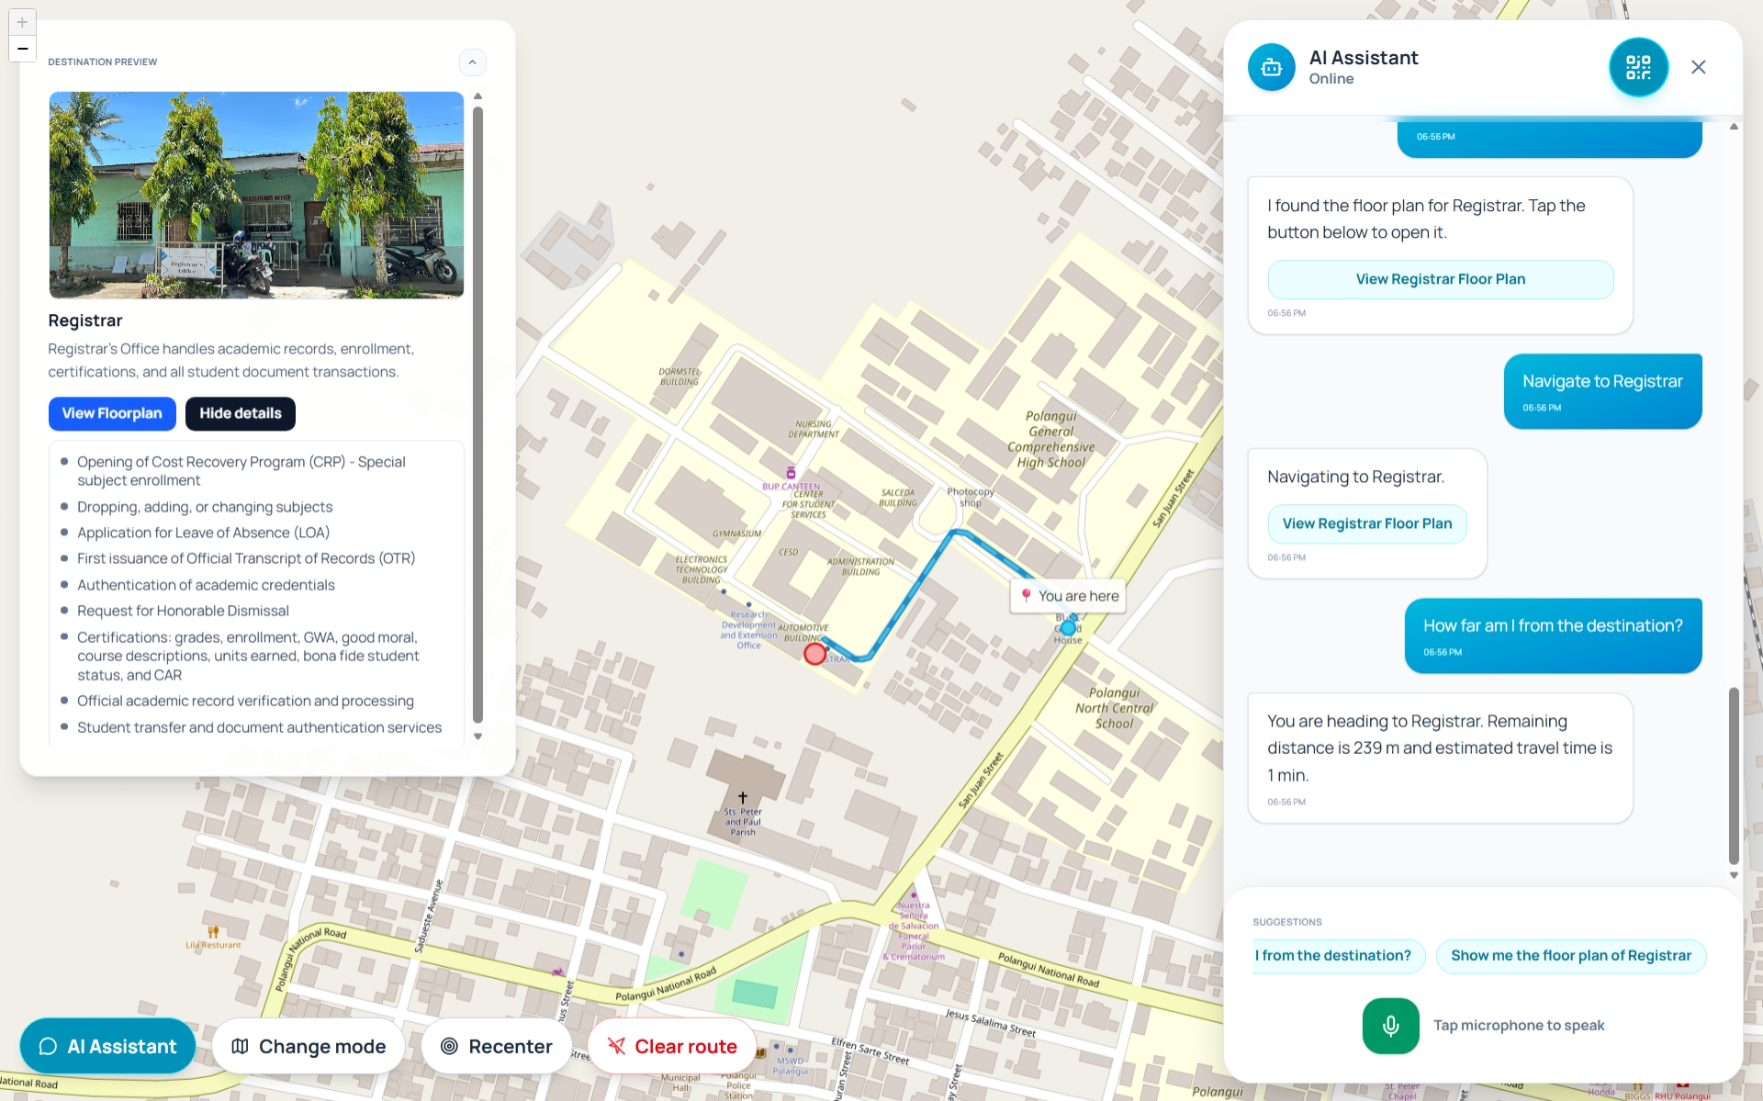Viewport: 1763px width, 1101px height.
Task: Choose suggestion 'I from the destination?'
Action: point(1336,956)
